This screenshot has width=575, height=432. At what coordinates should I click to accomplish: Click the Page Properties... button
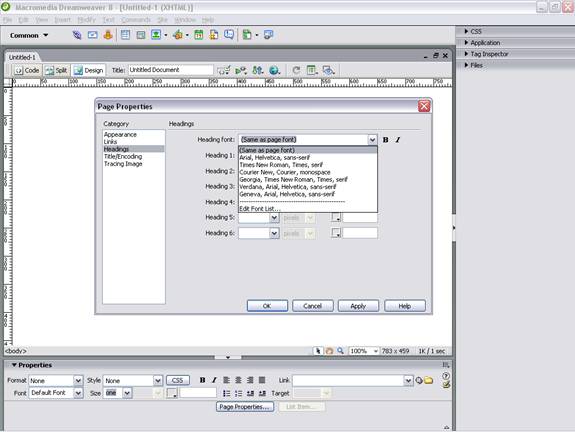coord(245,407)
